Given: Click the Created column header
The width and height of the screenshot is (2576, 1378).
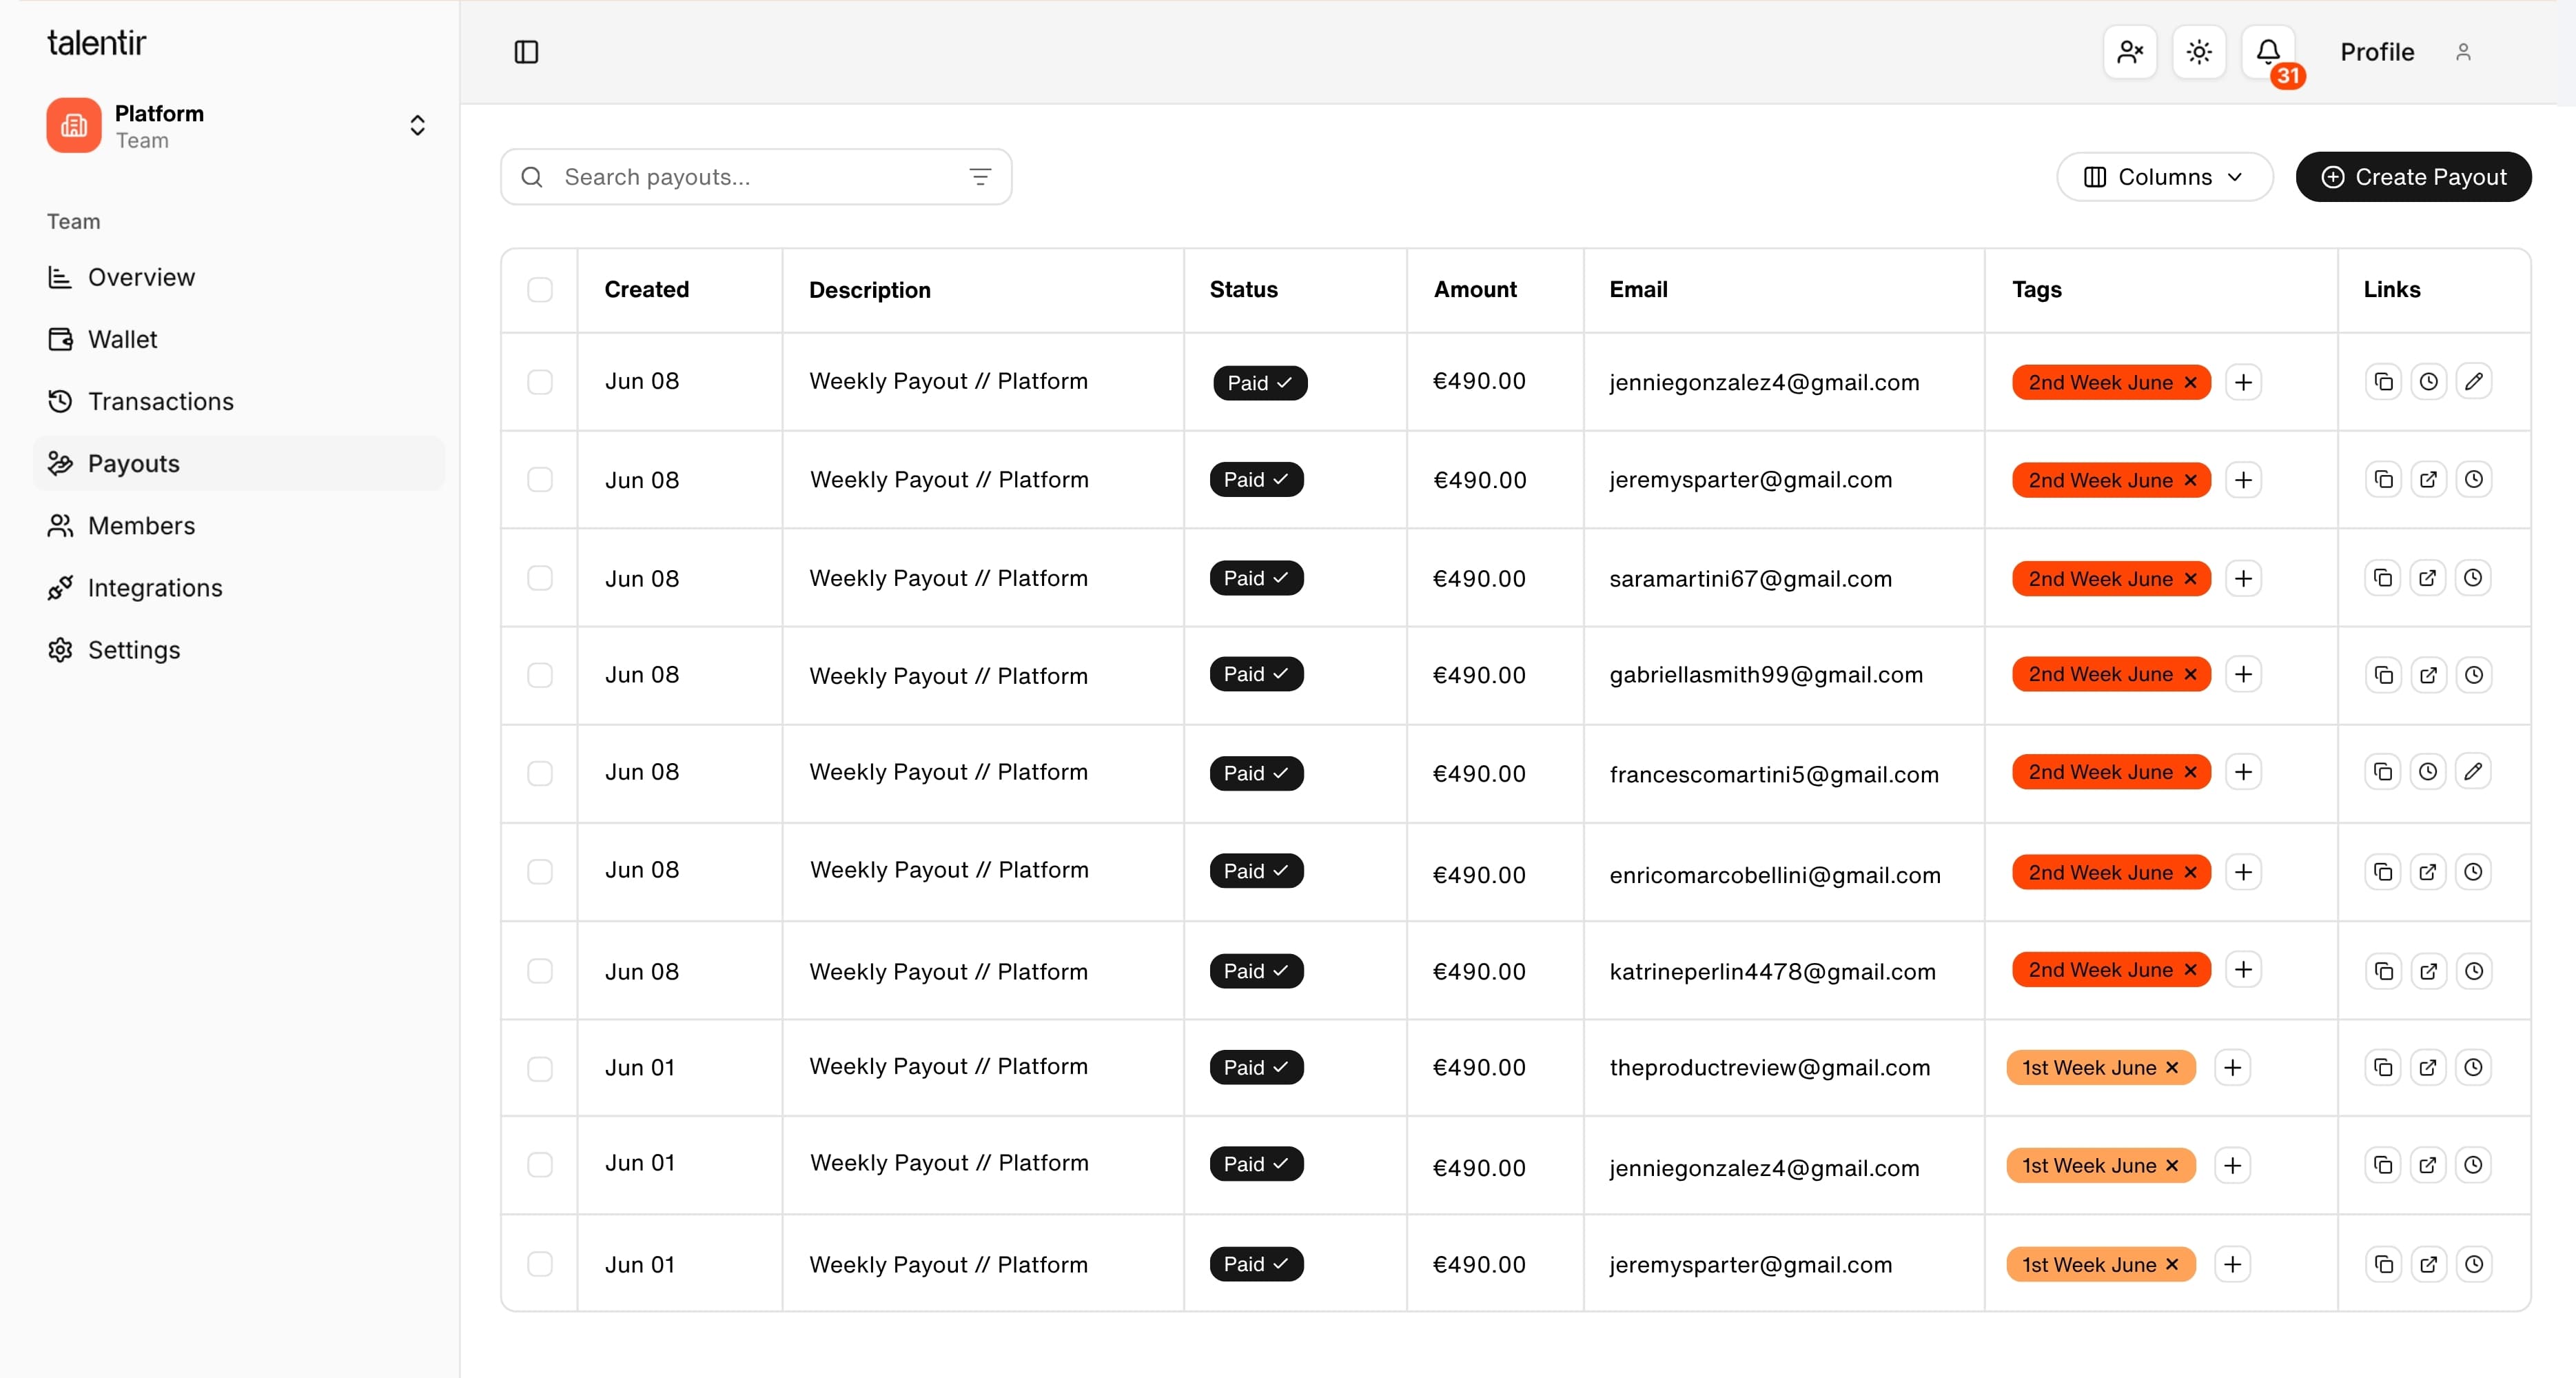Looking at the screenshot, I should pos(646,290).
